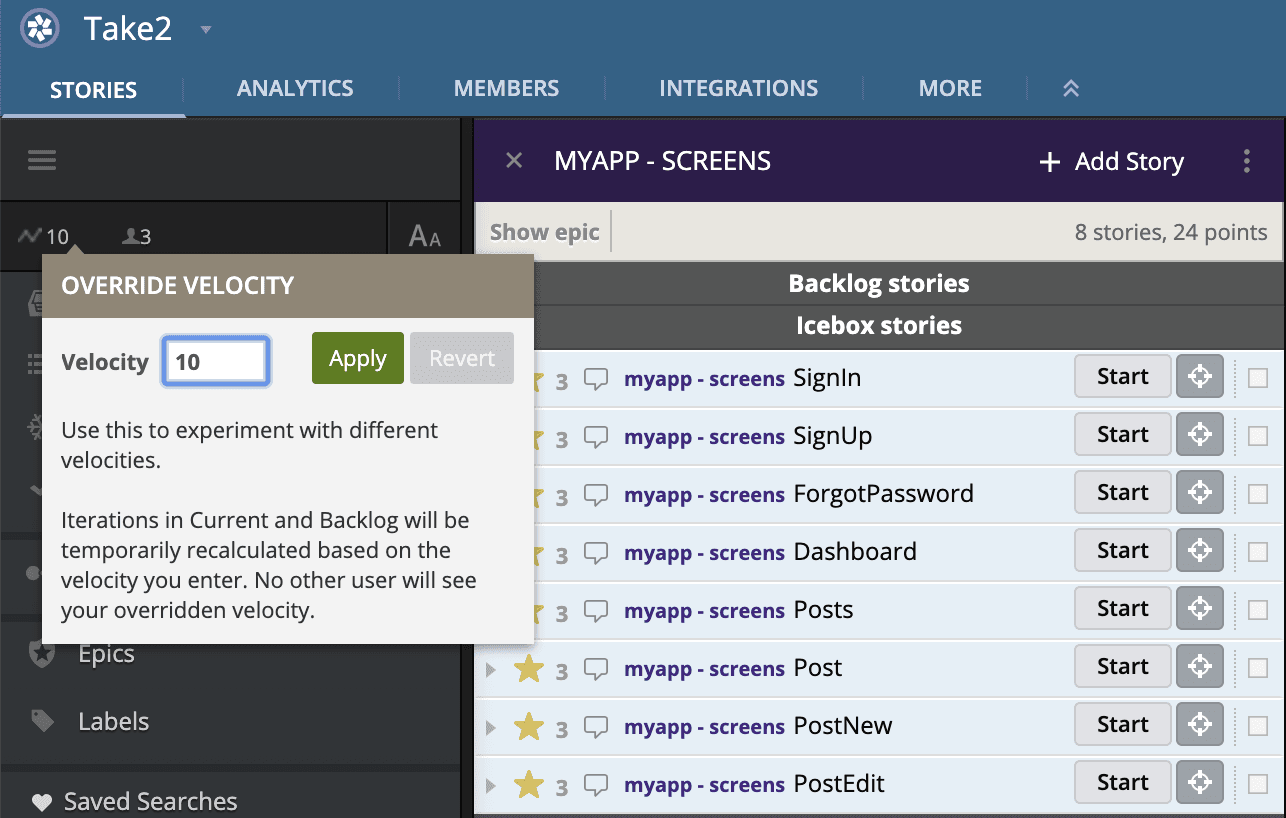This screenshot has height=818, width=1286.
Task: Tick the PostEdit story checkbox
Action: pos(1258,784)
